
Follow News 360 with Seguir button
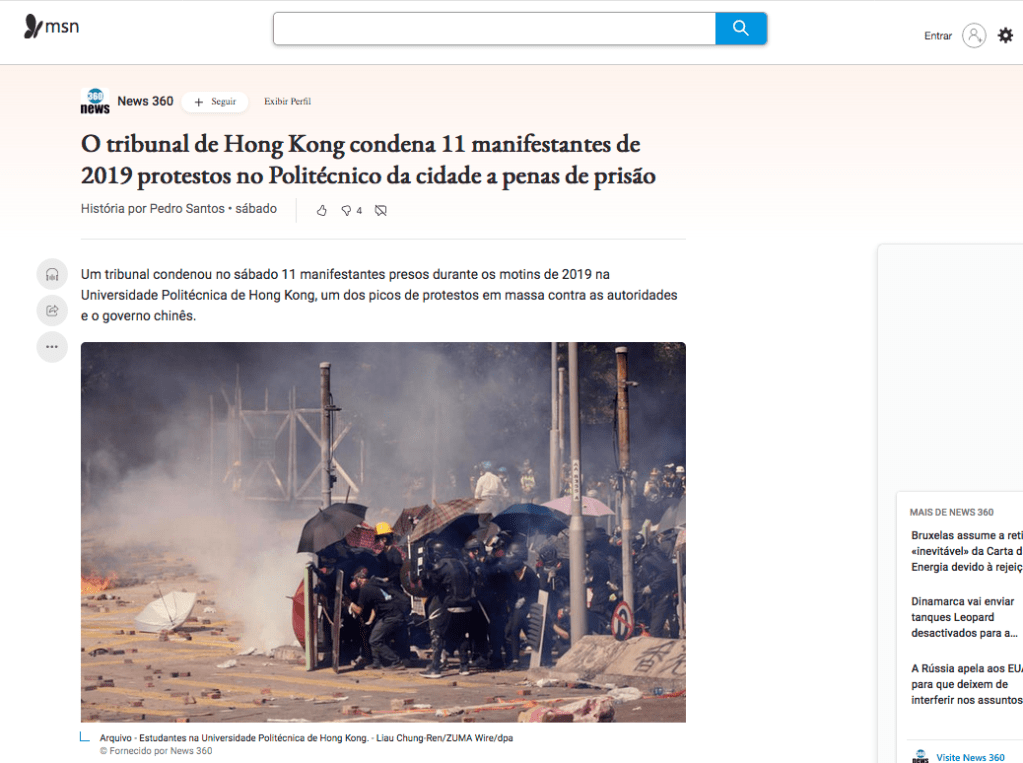(215, 102)
